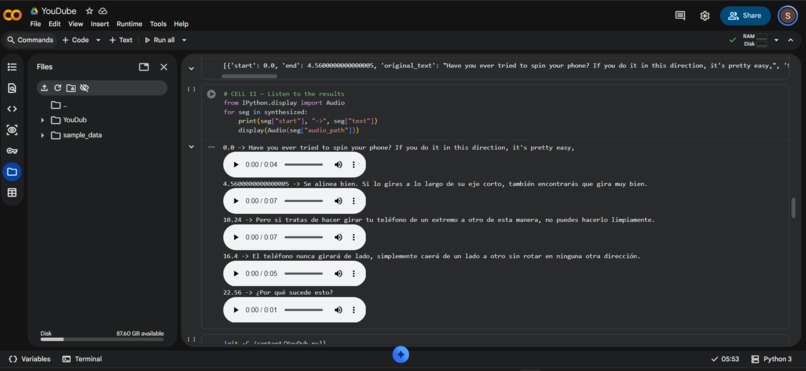
Task: Close the Files panel
Action: 164,67
